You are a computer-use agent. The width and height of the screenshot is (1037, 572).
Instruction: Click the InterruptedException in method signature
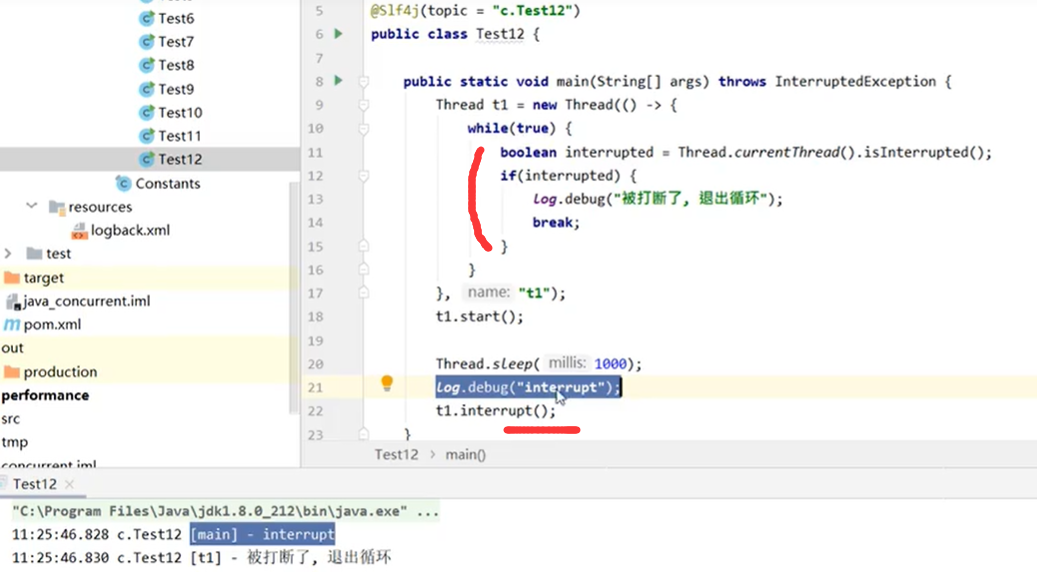point(856,81)
